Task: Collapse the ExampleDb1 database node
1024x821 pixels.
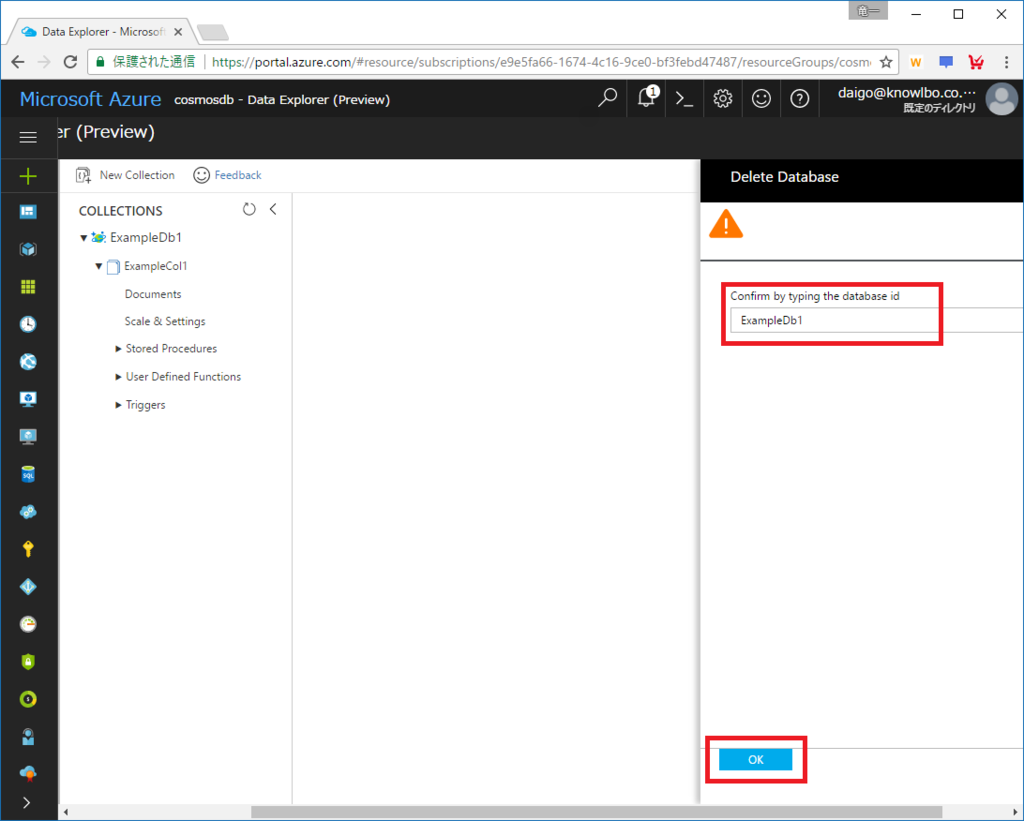Action: (84, 238)
